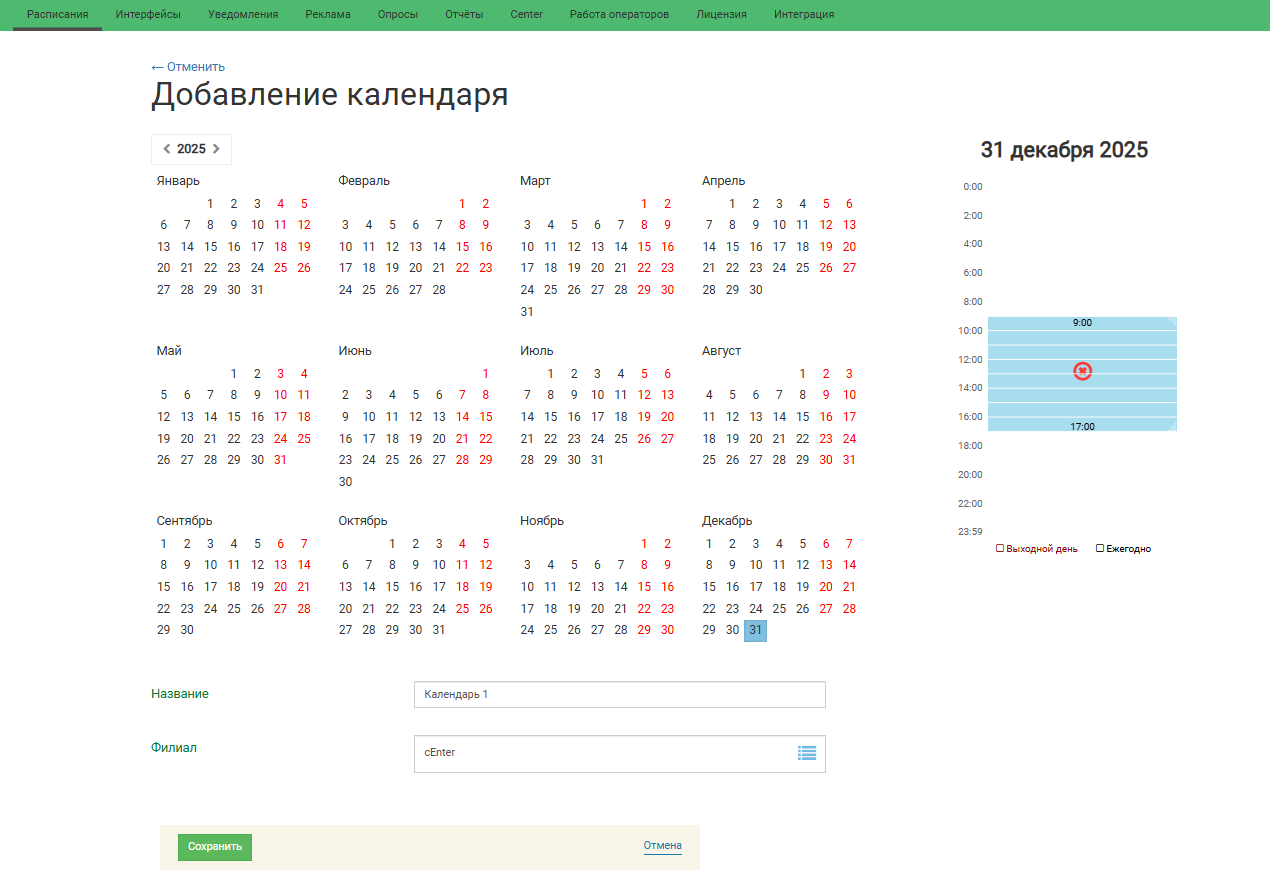The image size is (1270, 878).
Task: Click the 9:00 start label of time block
Action: pyautogui.click(x=1082, y=323)
